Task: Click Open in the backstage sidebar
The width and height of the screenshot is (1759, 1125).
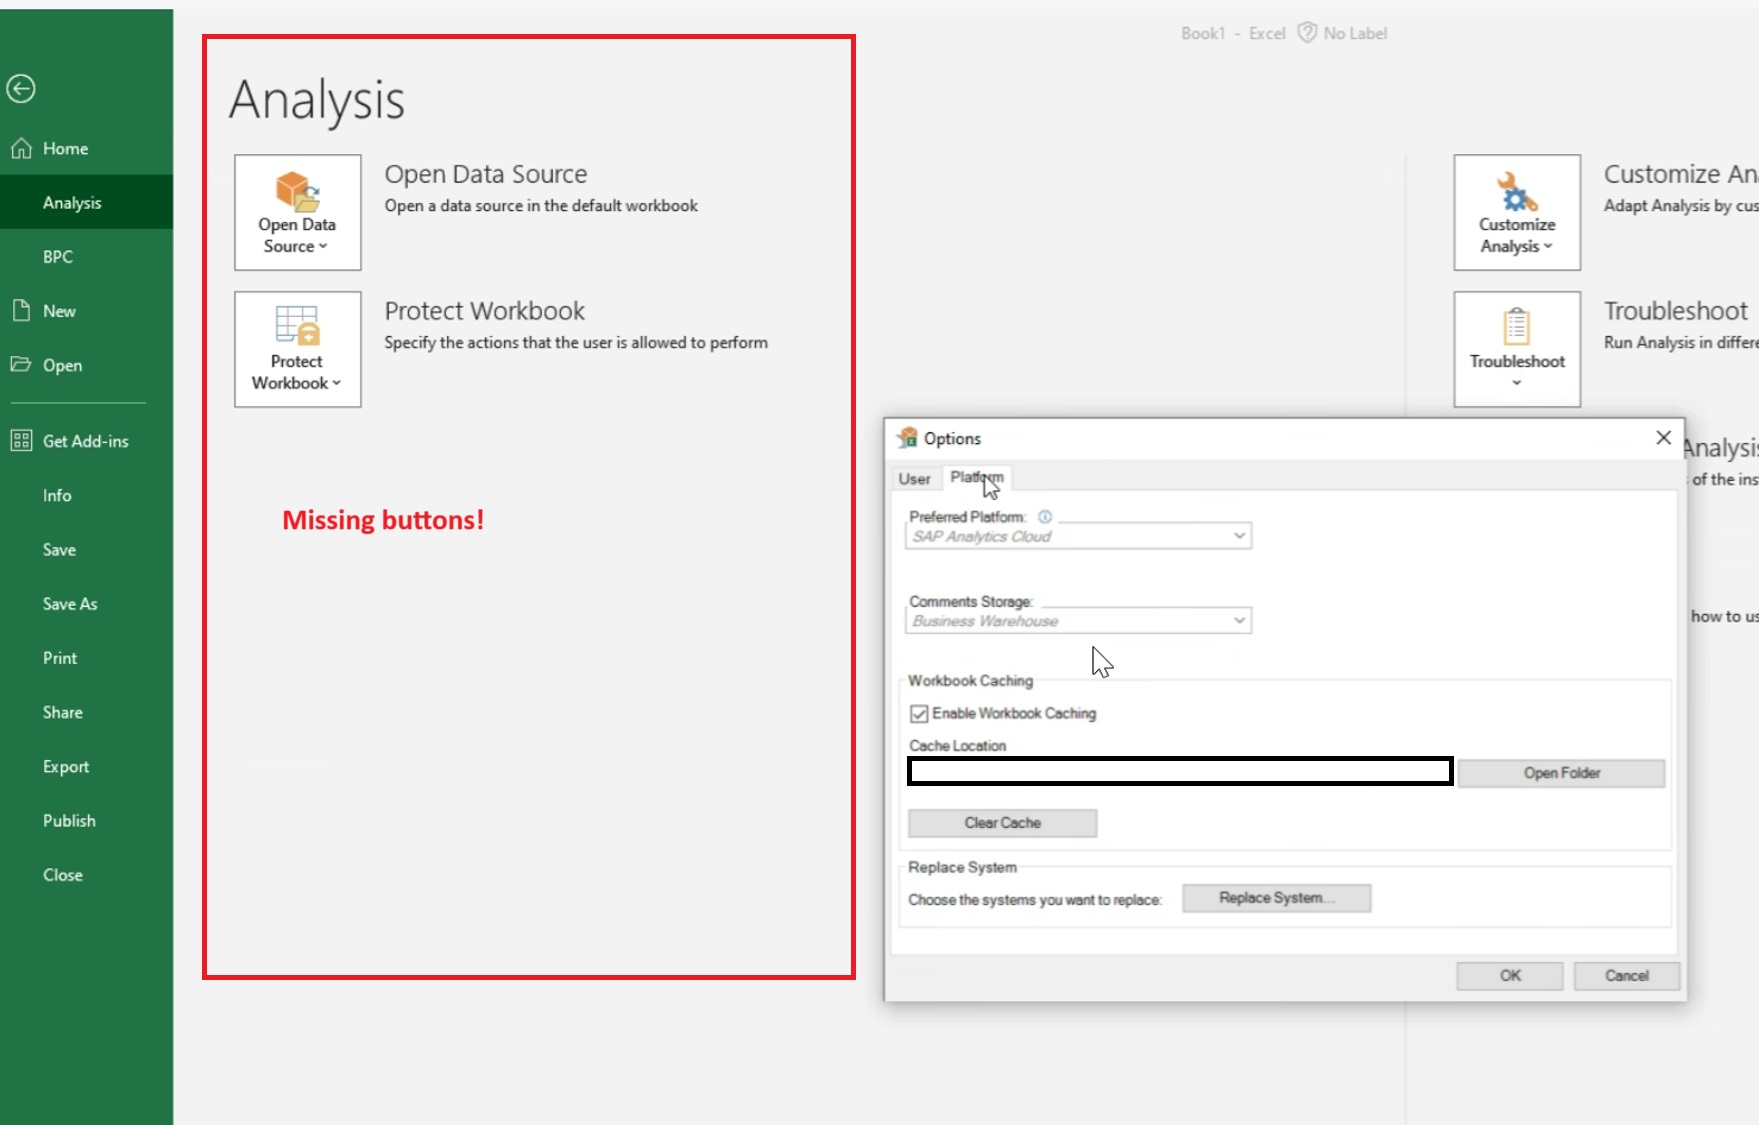Action: (86, 365)
